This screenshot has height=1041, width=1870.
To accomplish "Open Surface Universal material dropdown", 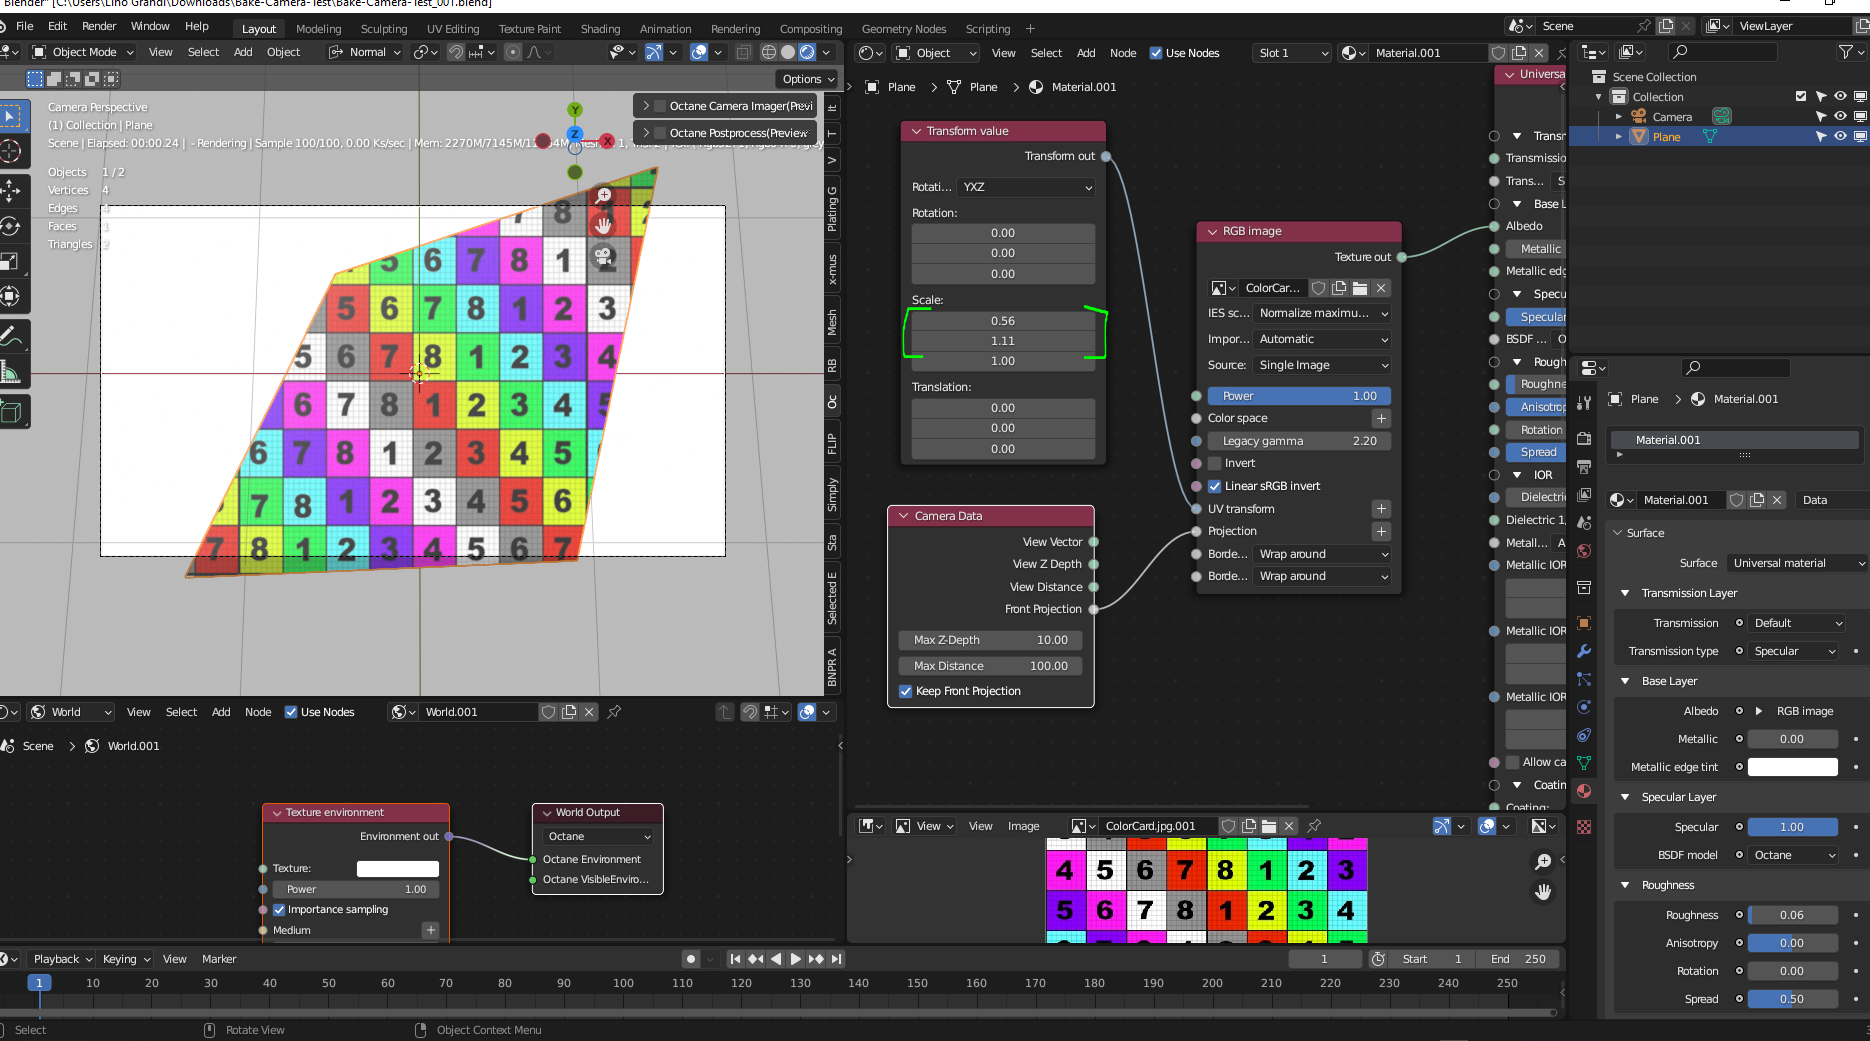I will click(1797, 563).
